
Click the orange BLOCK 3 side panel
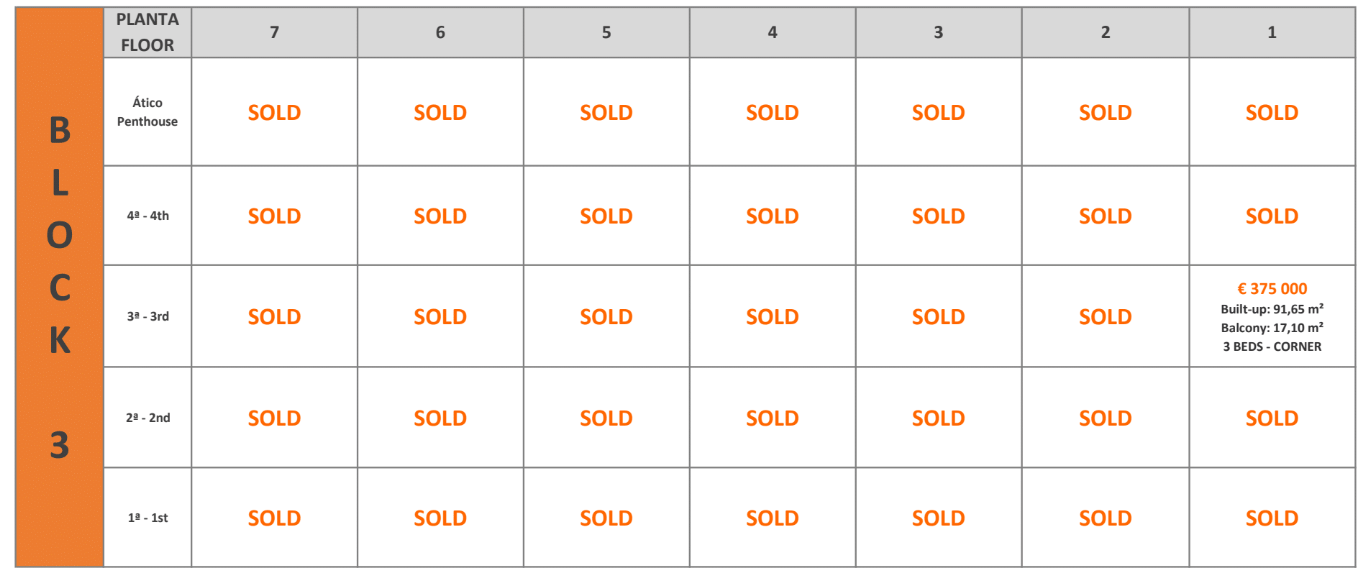click(x=59, y=287)
